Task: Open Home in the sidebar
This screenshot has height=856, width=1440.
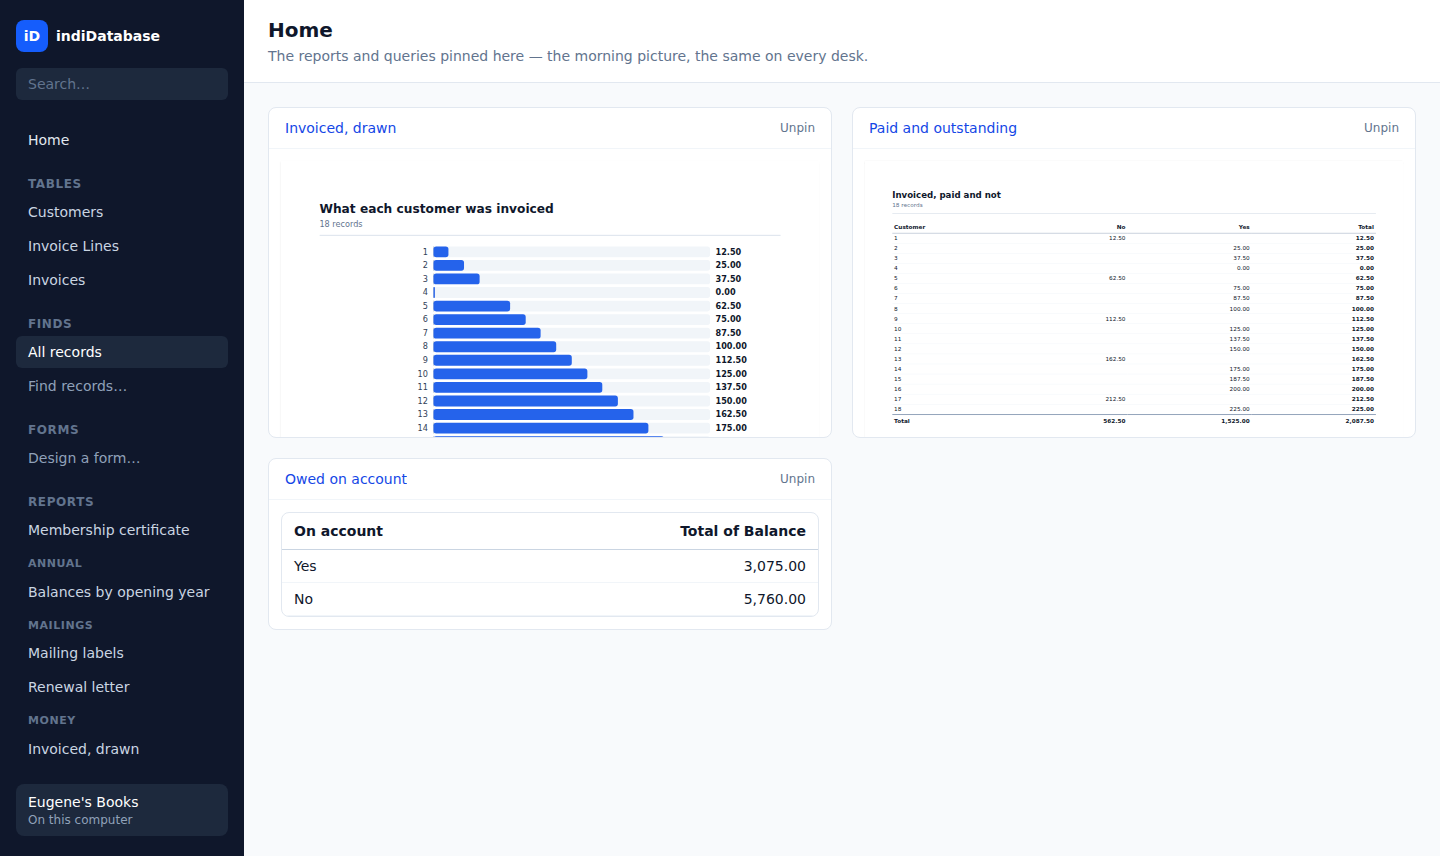Action: [x=122, y=140]
